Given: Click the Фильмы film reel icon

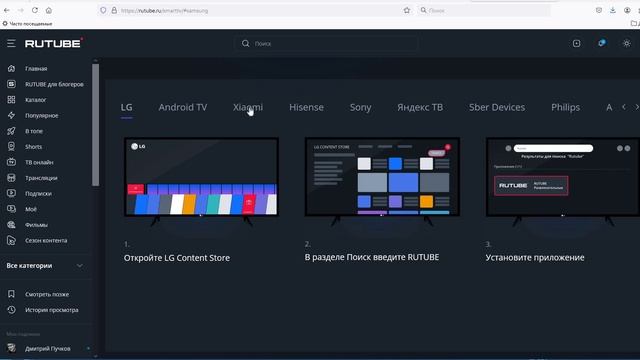Looking at the screenshot, I should pyautogui.click(x=11, y=224).
